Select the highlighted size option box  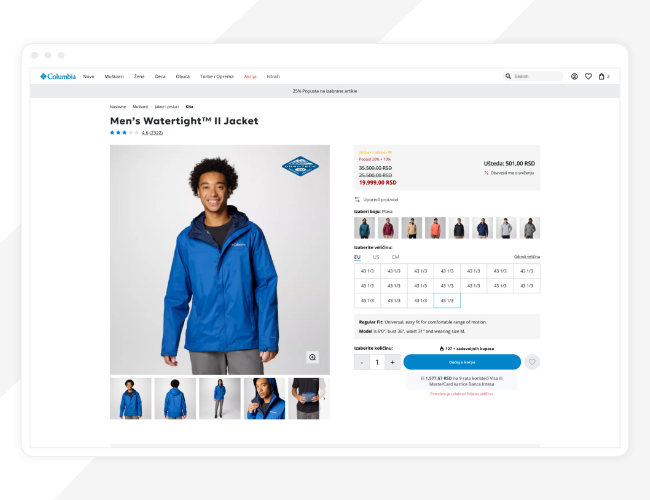(447, 300)
